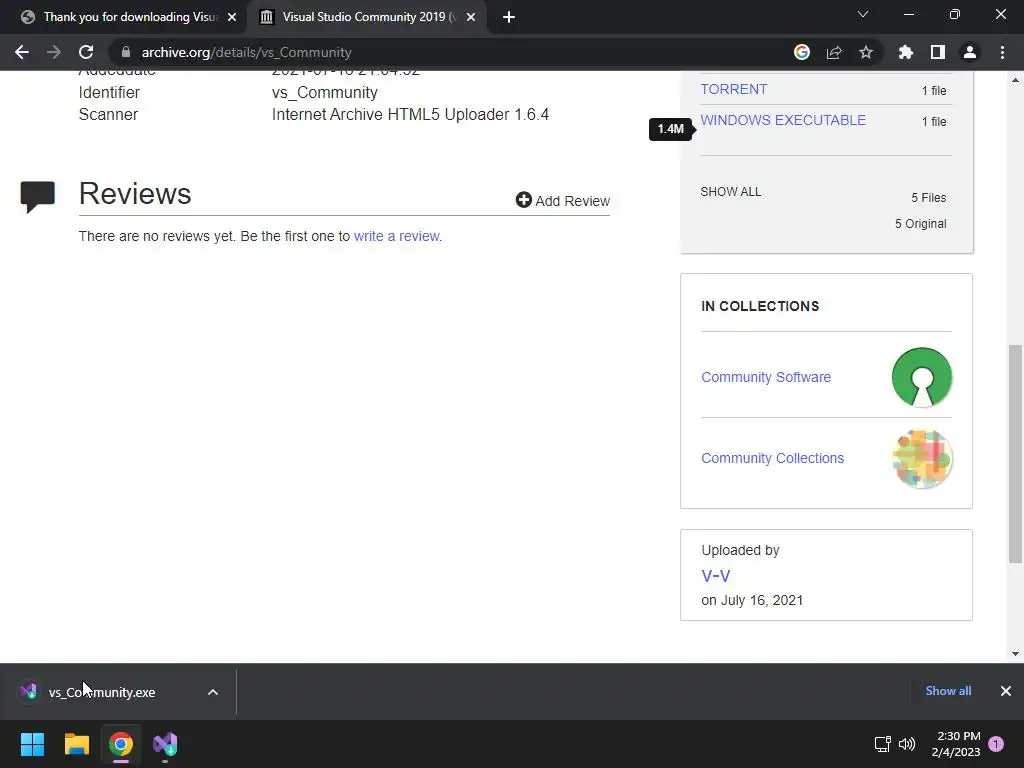The height and width of the screenshot is (768, 1024).
Task: Go back to the previous page
Action: pos(22,52)
